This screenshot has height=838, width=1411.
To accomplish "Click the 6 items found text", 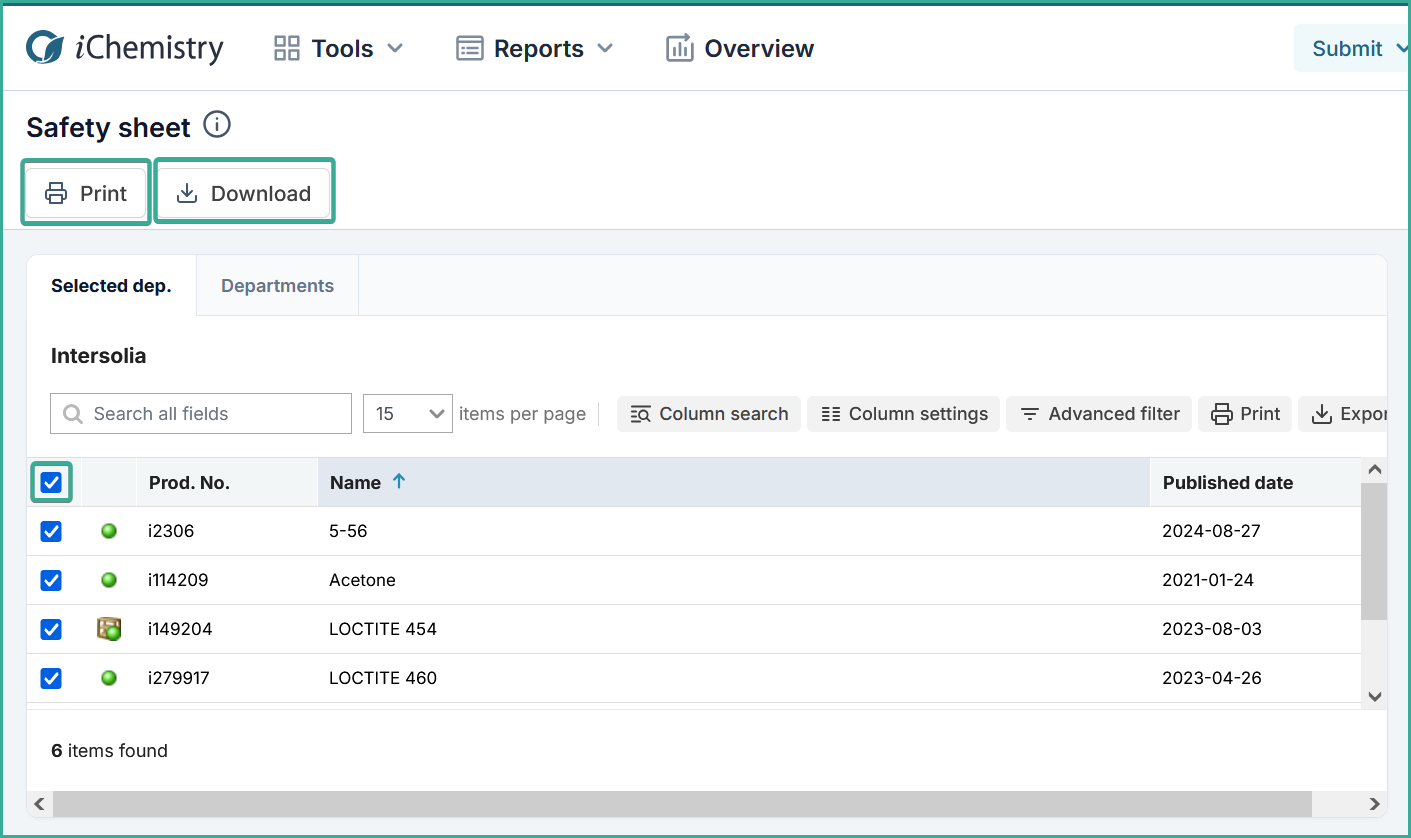I will point(109,751).
